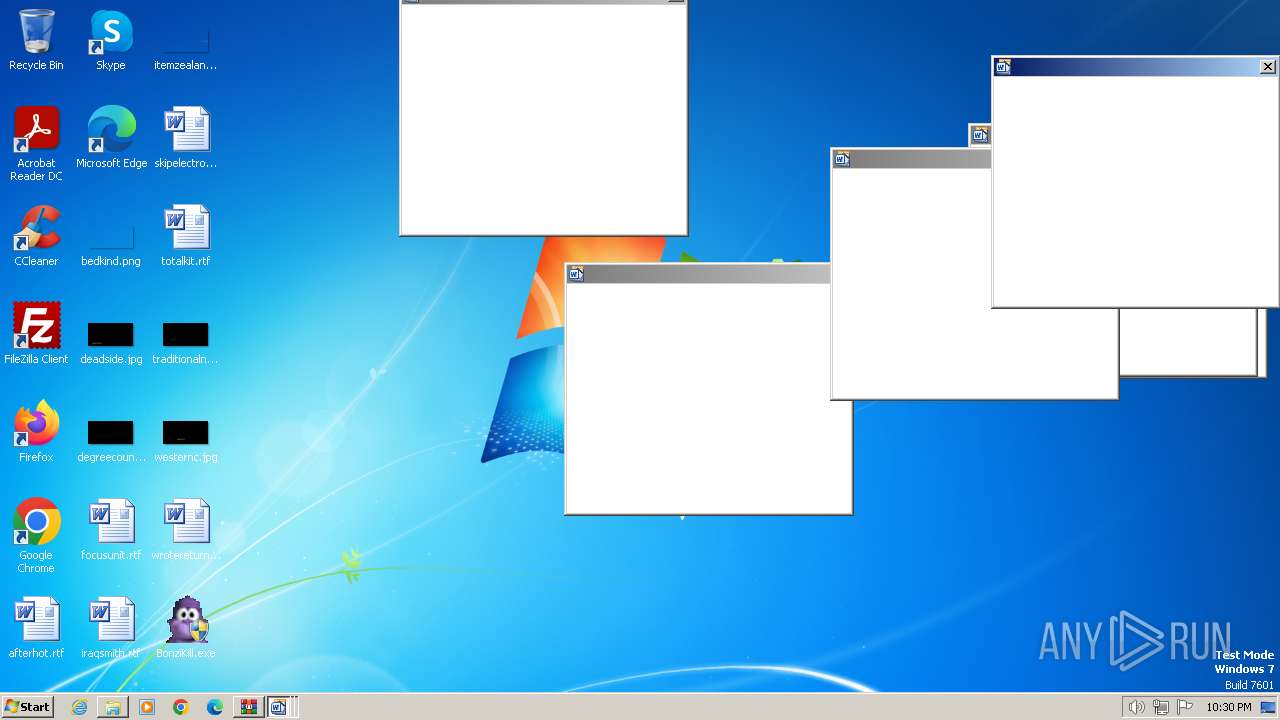Open the network tray icon

(x=1161, y=707)
